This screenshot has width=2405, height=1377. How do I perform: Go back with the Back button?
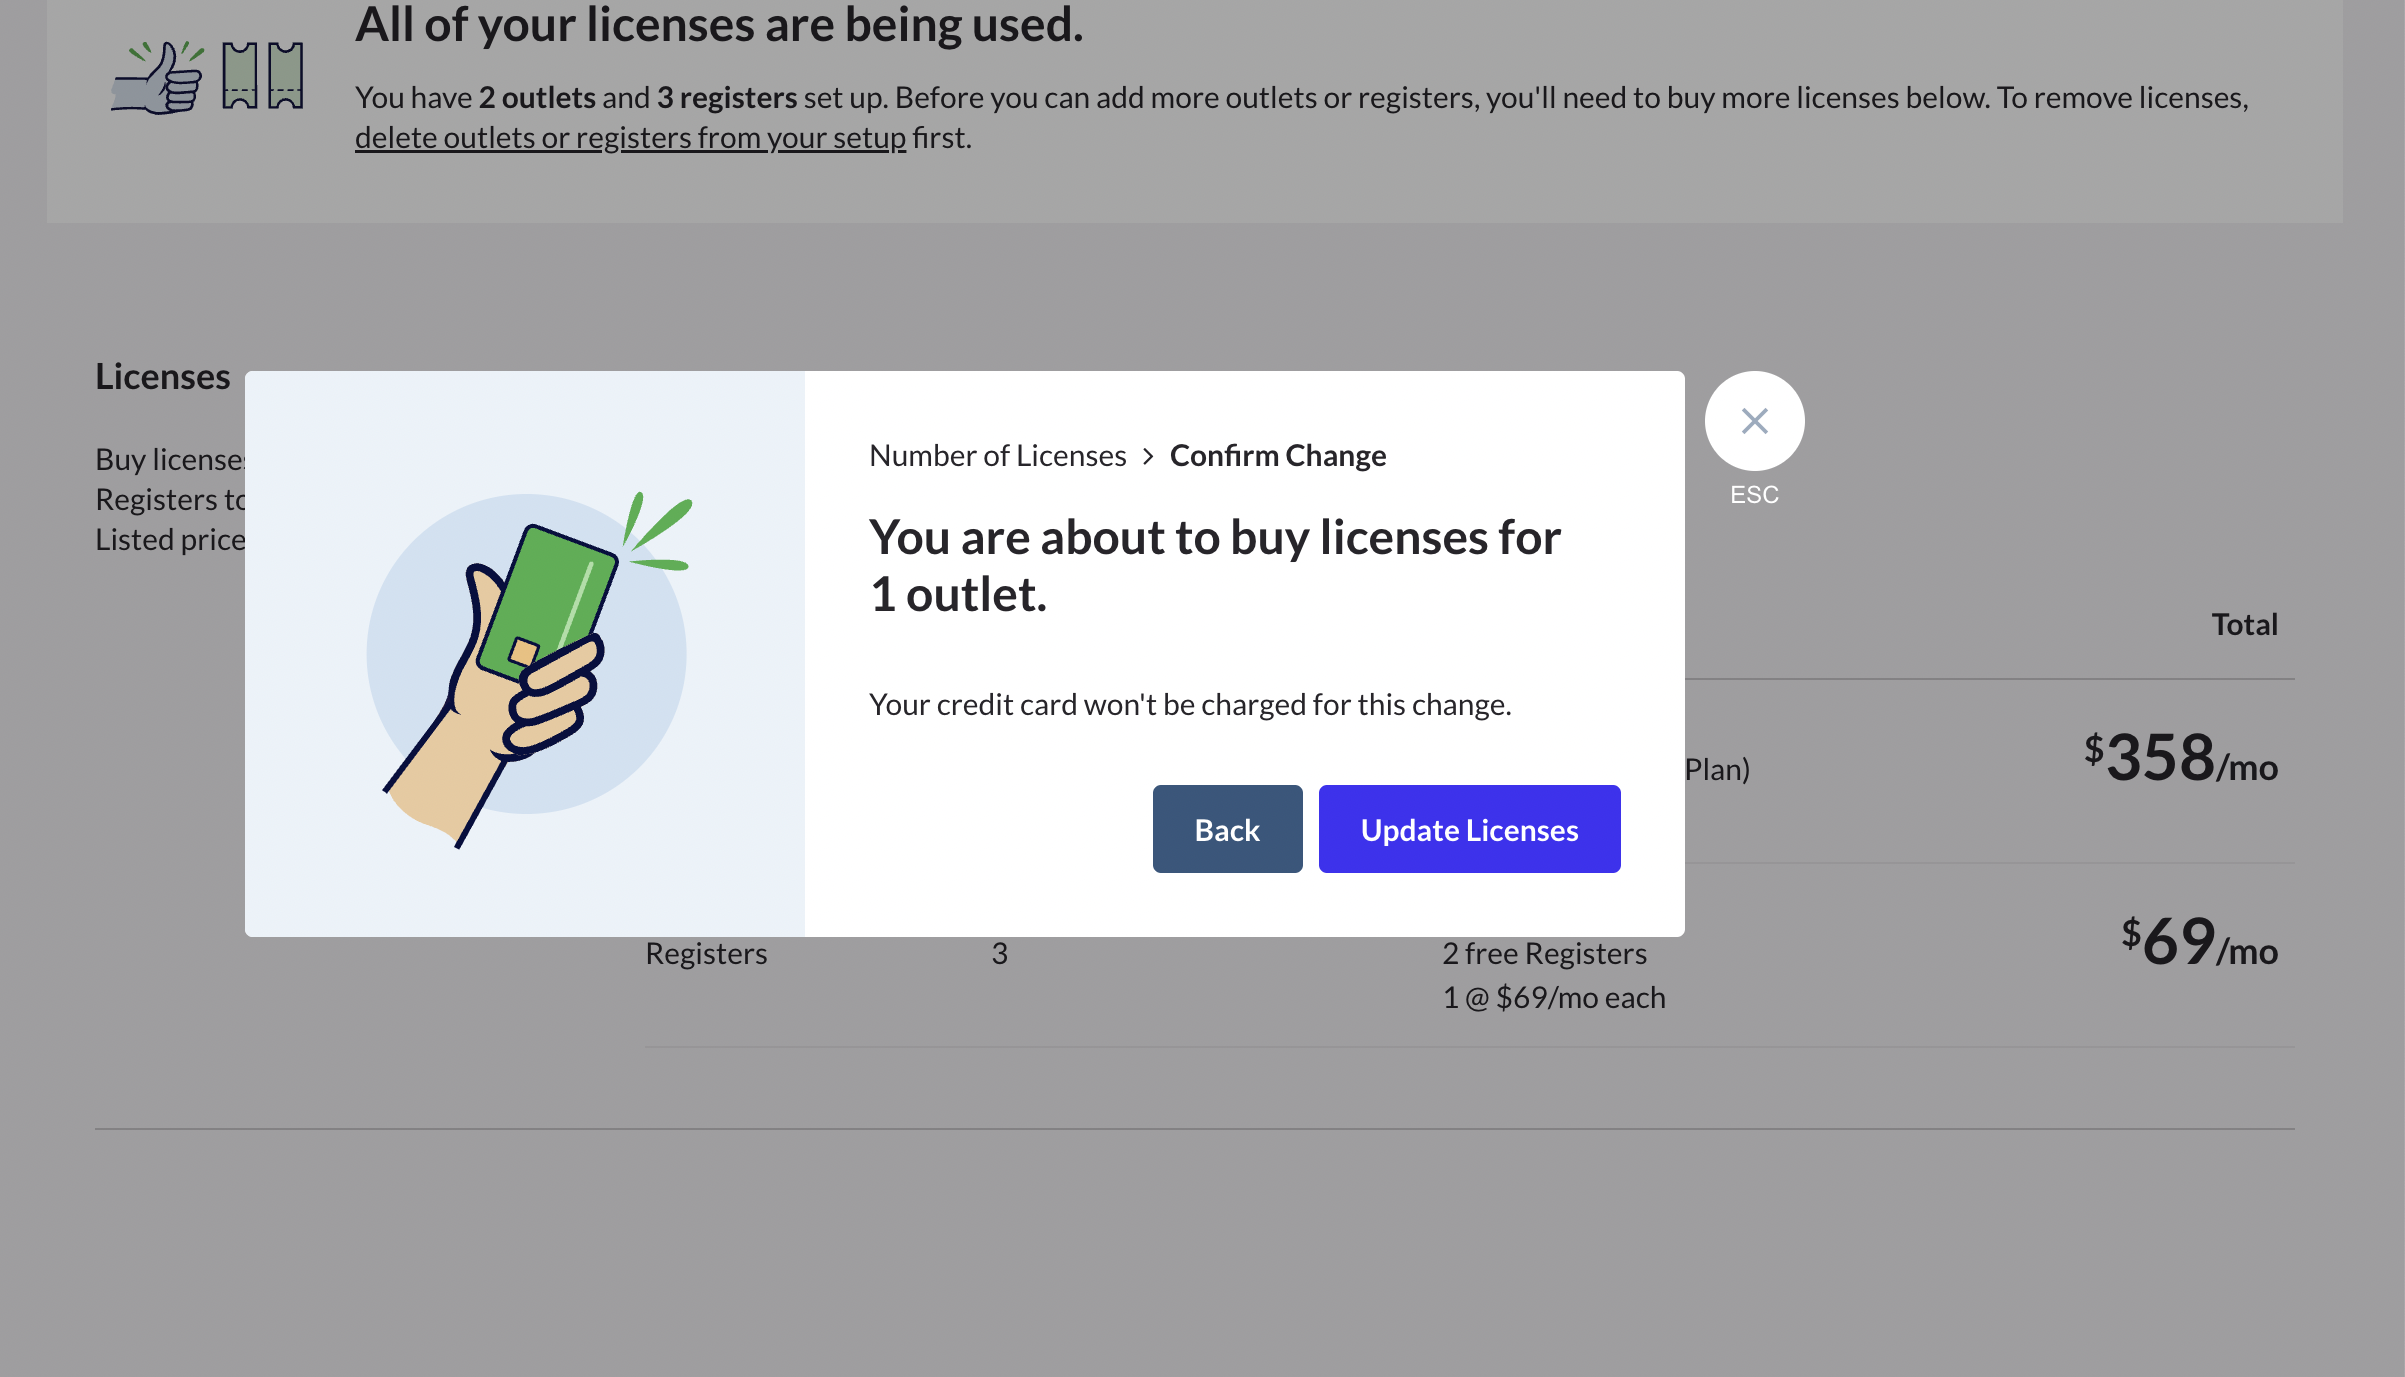[1227, 829]
